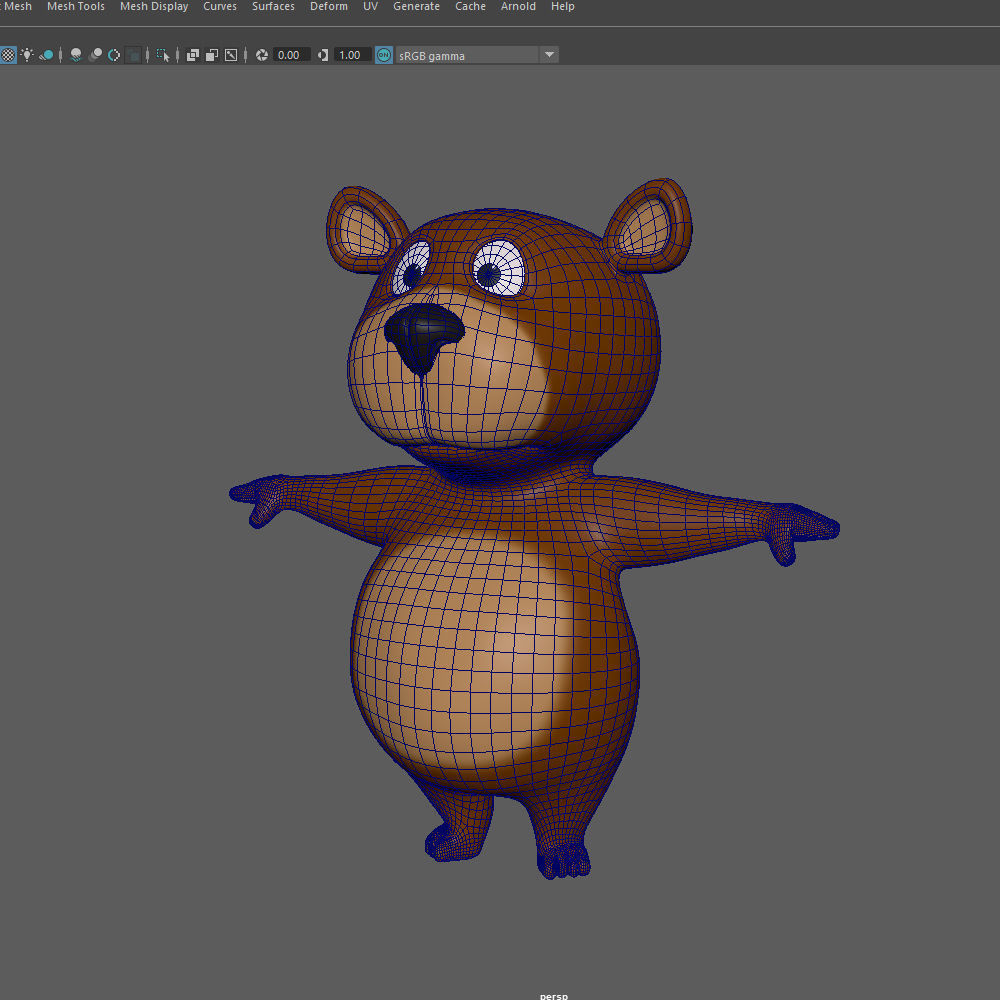This screenshot has height=1000, width=1000.
Task: Open the Generate menu
Action: (x=416, y=6)
